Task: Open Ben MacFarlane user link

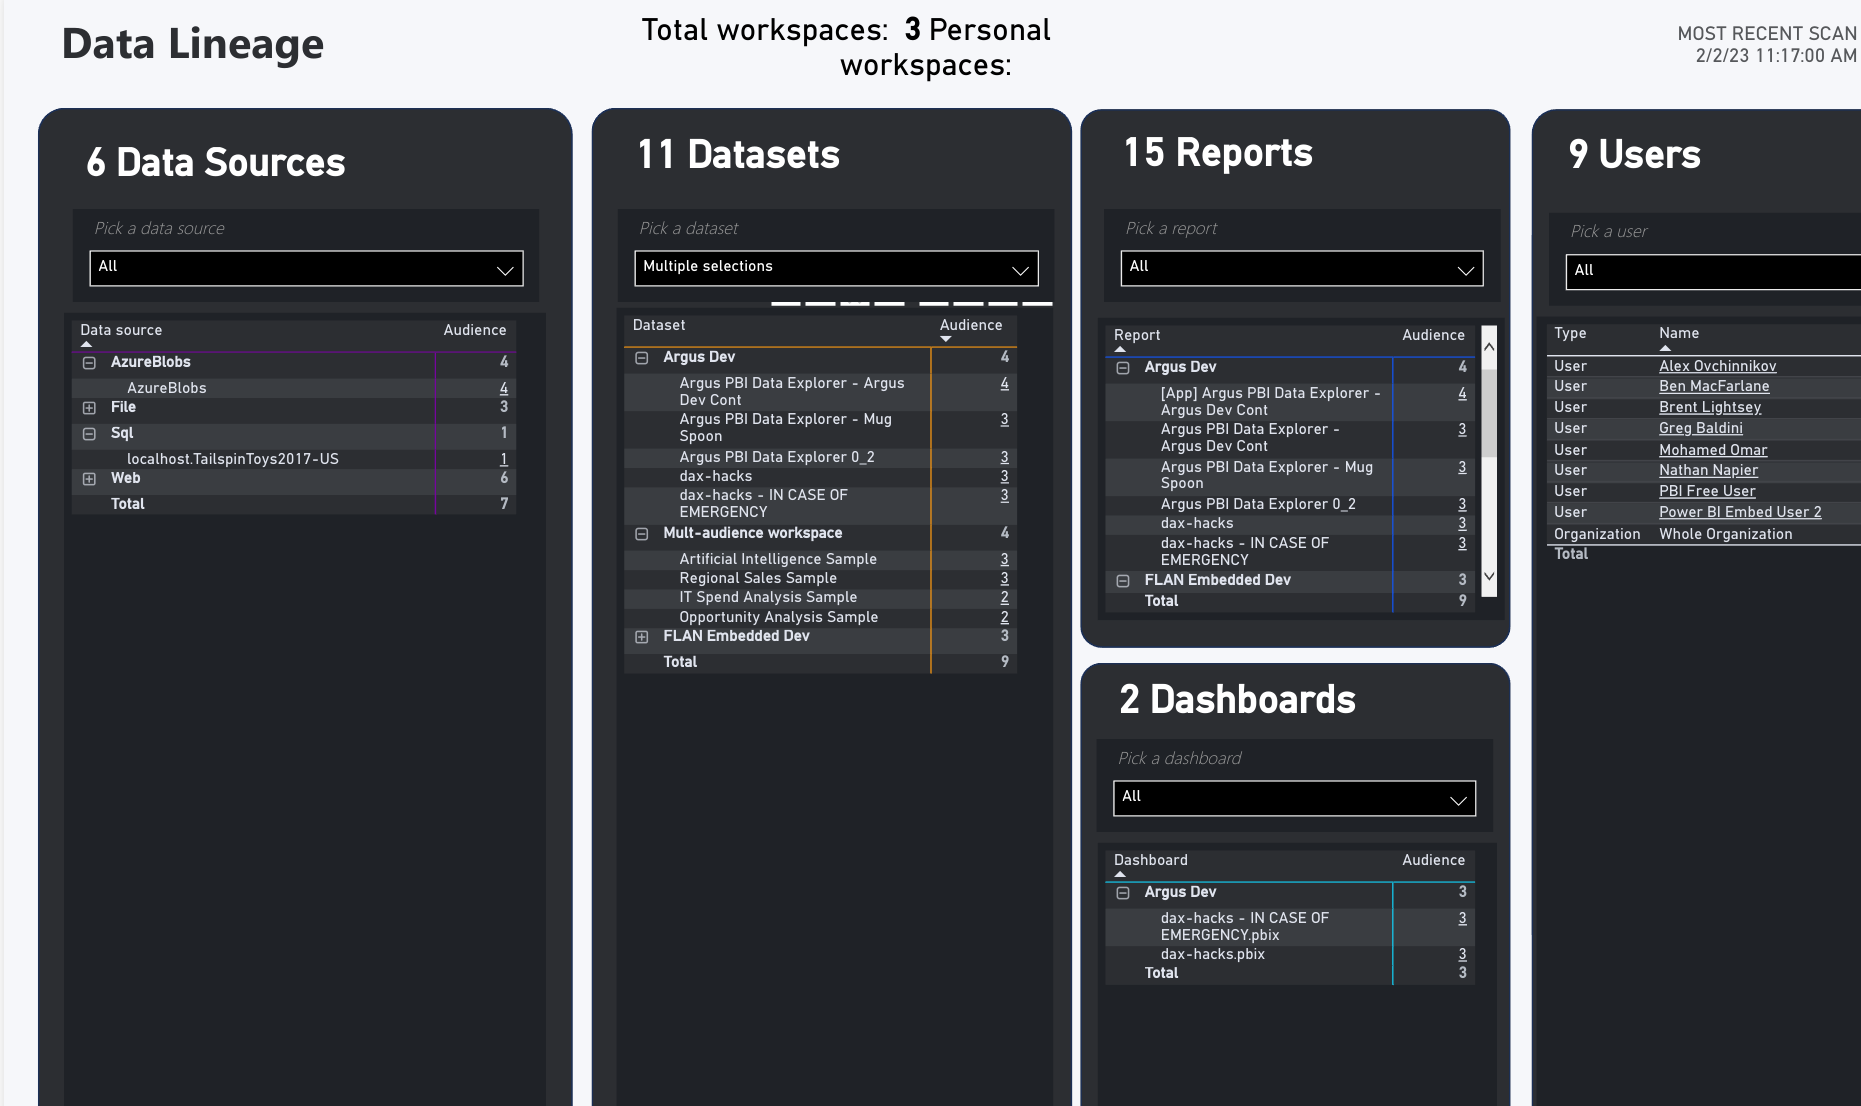Action: 1714,386
